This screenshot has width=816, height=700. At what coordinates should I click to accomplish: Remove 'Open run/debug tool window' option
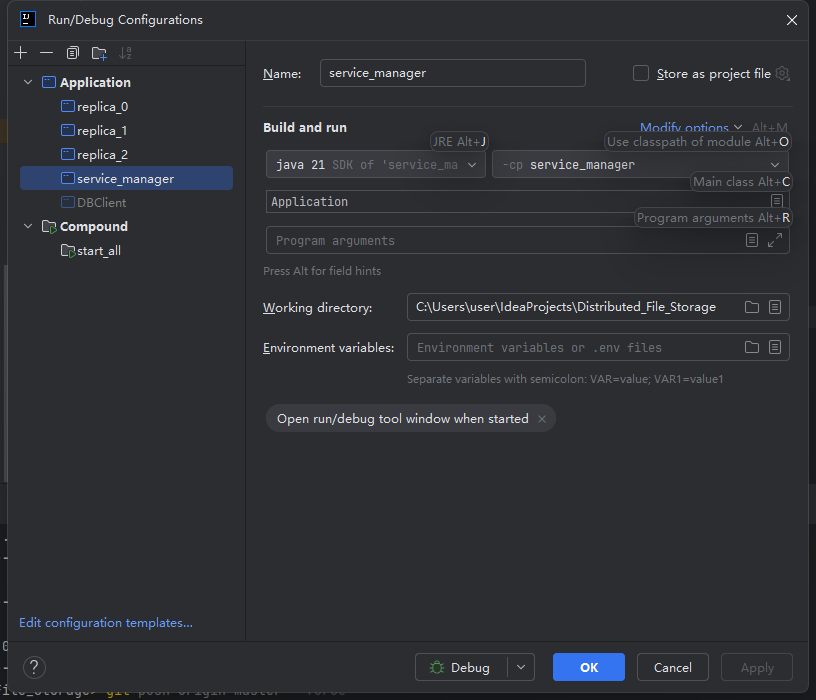click(542, 419)
